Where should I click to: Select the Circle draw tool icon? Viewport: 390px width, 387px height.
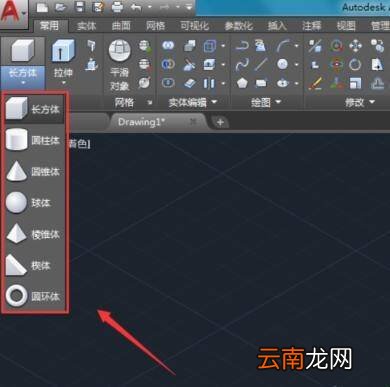pyautogui.click(x=282, y=64)
